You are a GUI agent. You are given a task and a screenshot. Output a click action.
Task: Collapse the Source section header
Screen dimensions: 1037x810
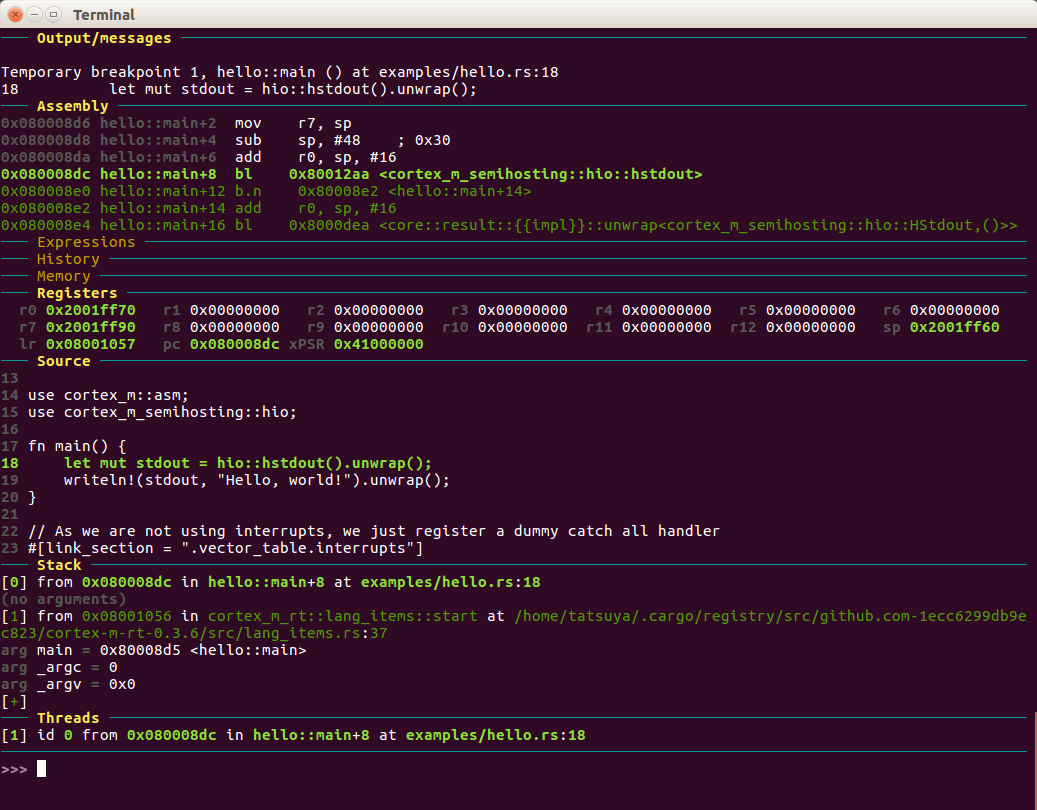point(63,361)
